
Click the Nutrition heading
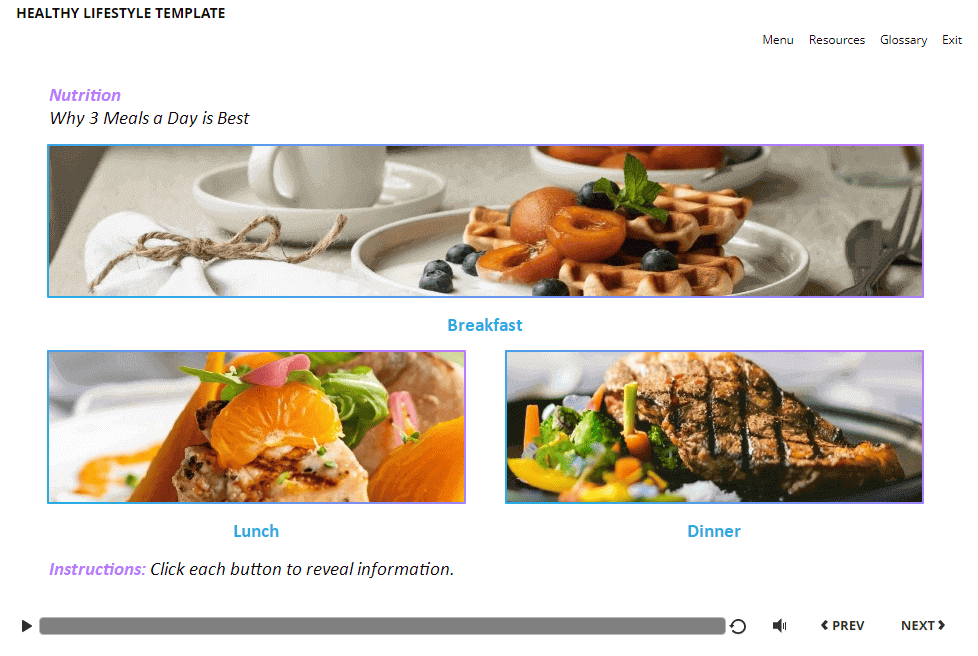pyautogui.click(x=85, y=95)
